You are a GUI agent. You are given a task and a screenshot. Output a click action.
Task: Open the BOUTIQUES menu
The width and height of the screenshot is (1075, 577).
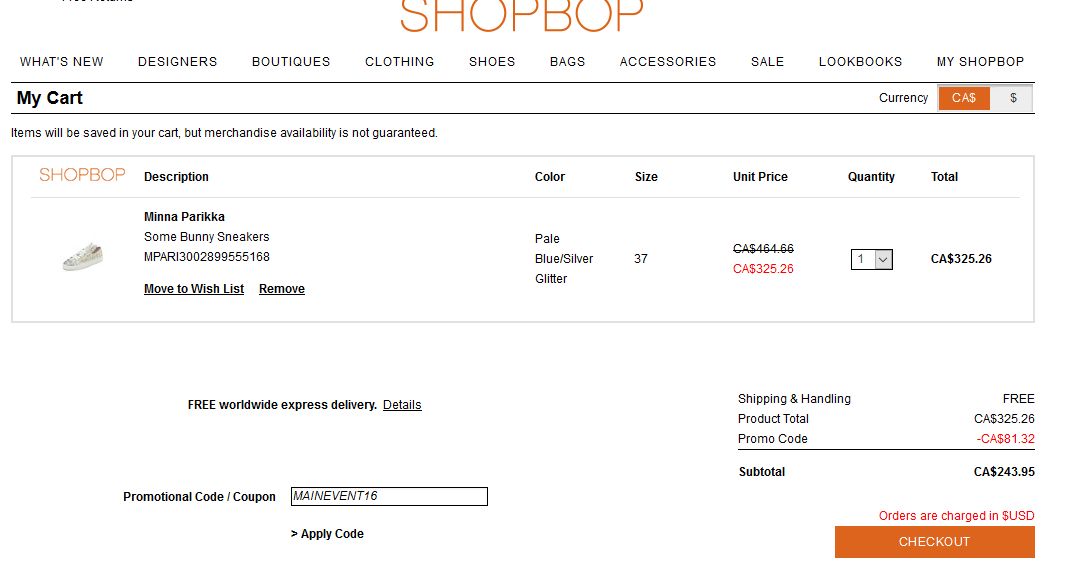point(291,62)
